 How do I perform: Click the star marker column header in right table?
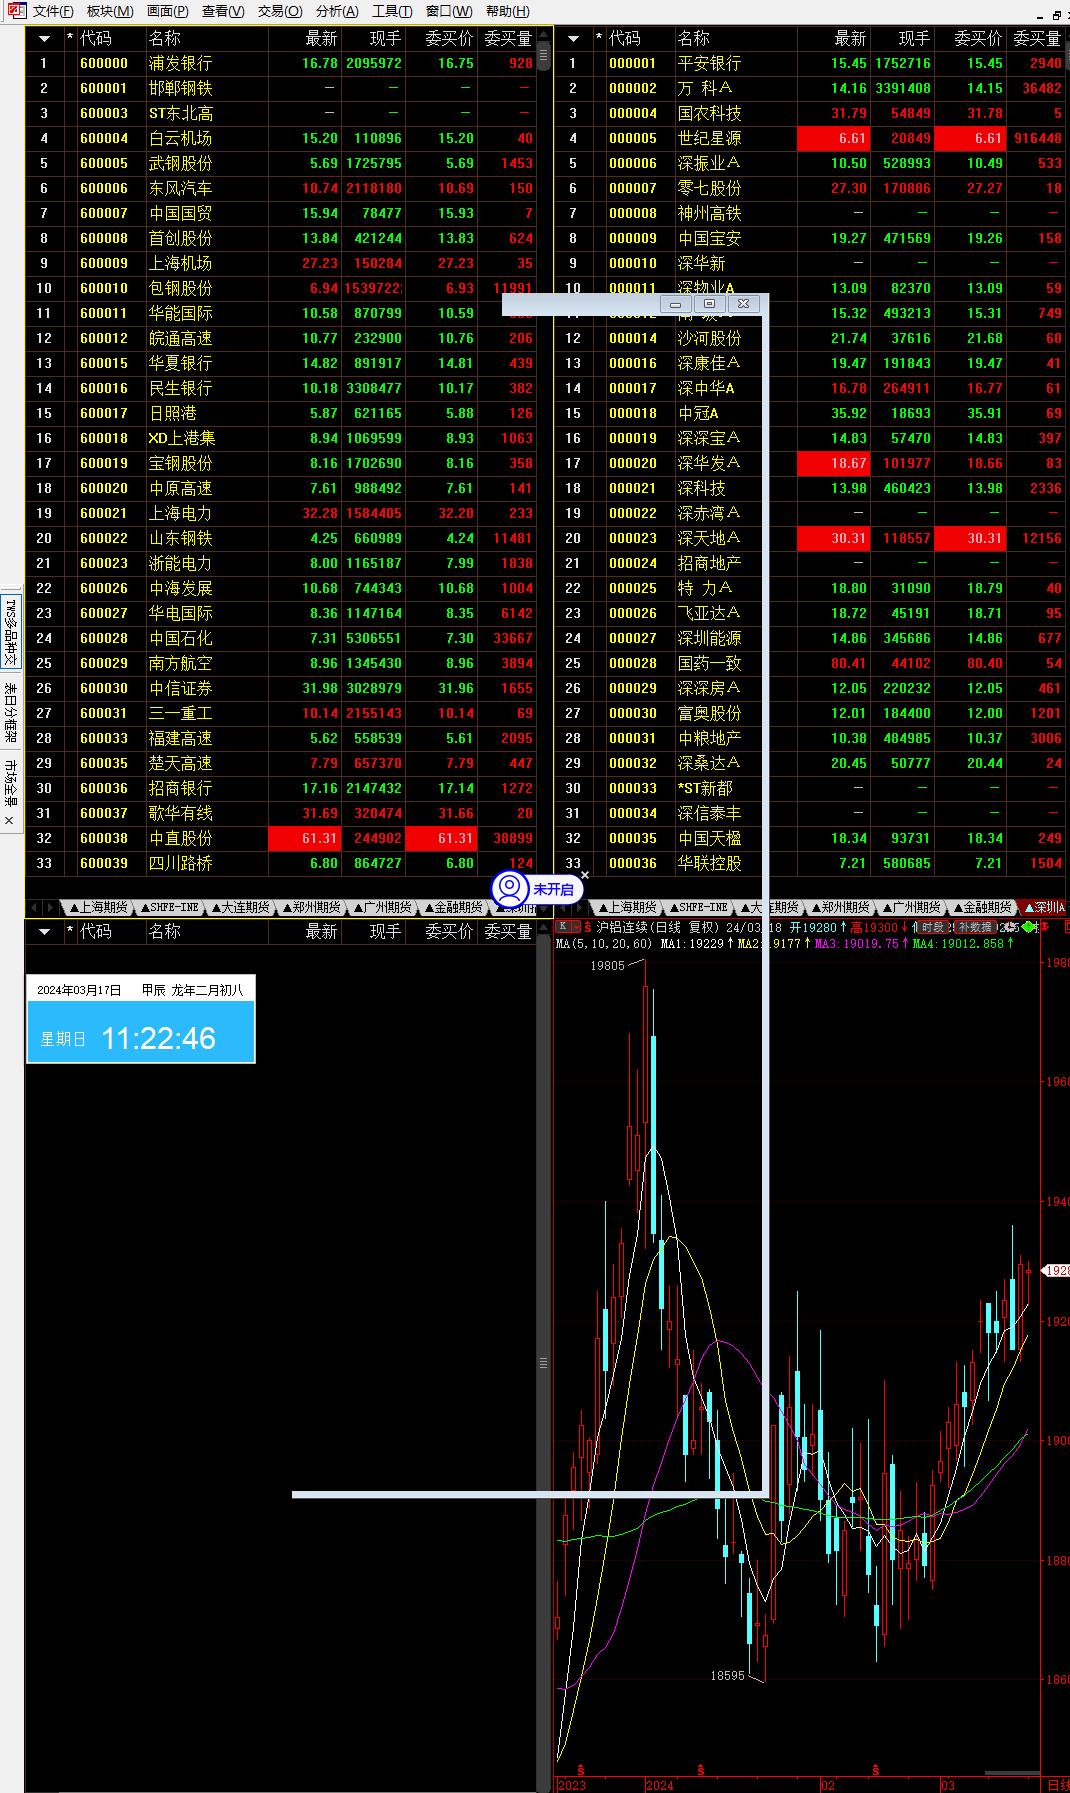pos(599,38)
